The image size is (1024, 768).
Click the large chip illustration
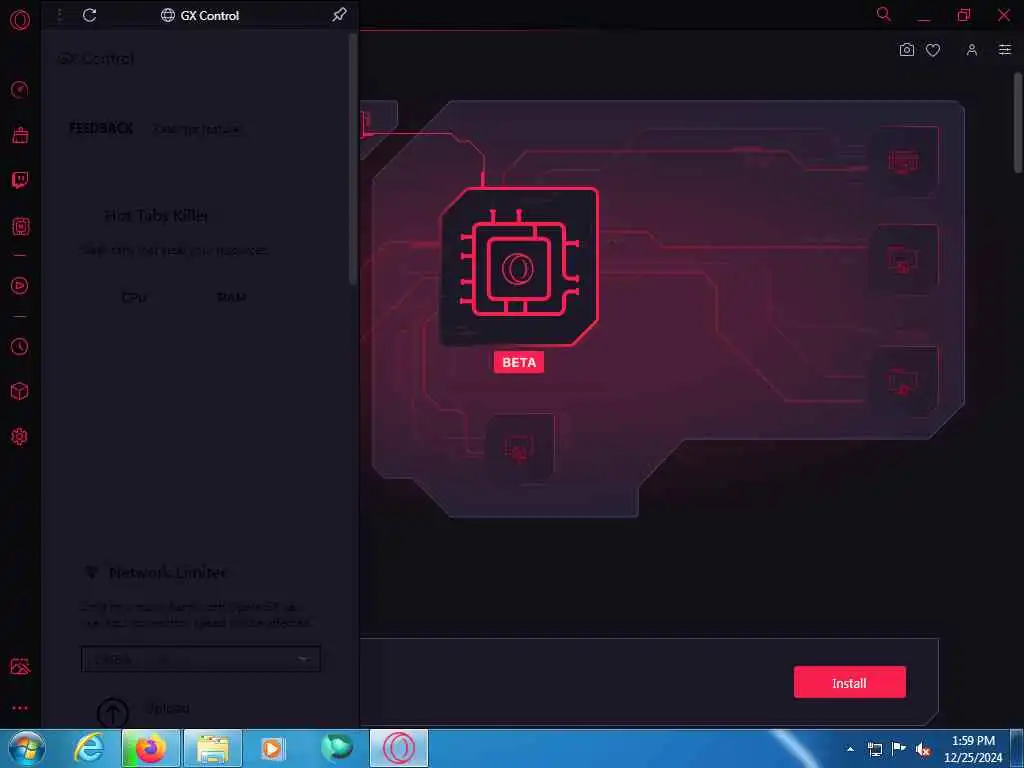coord(519,266)
